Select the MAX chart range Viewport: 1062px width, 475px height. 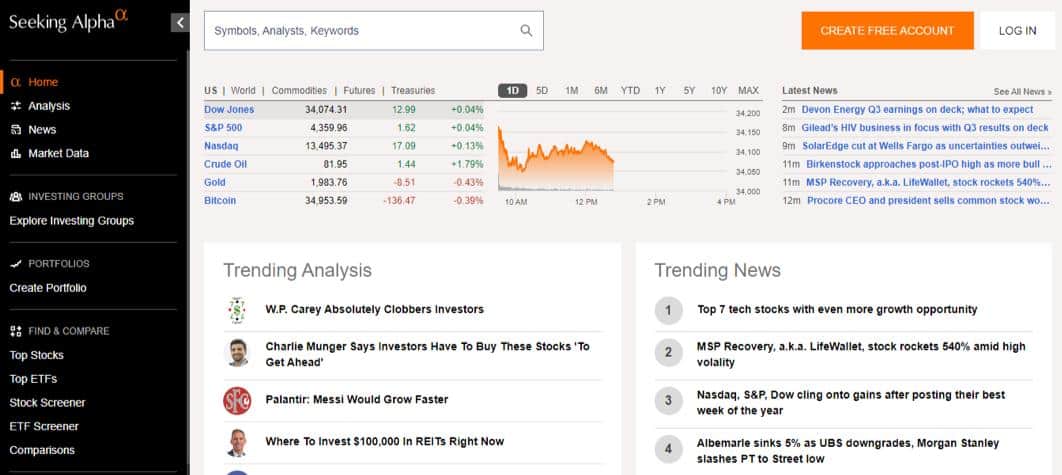748,90
